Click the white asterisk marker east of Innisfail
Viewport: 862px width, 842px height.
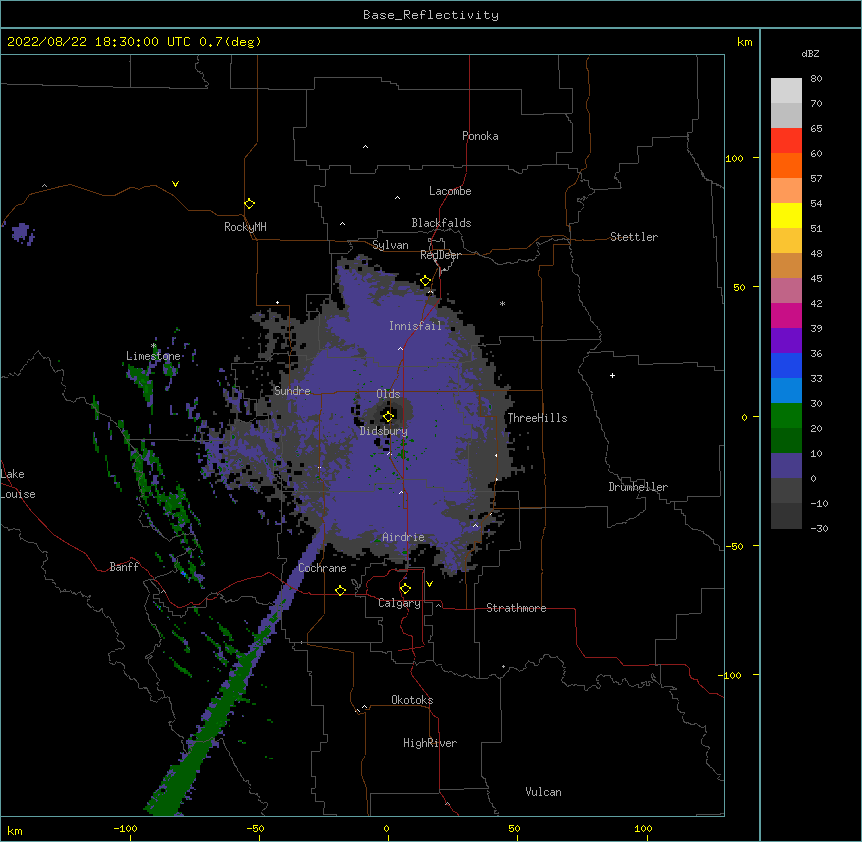[502, 304]
